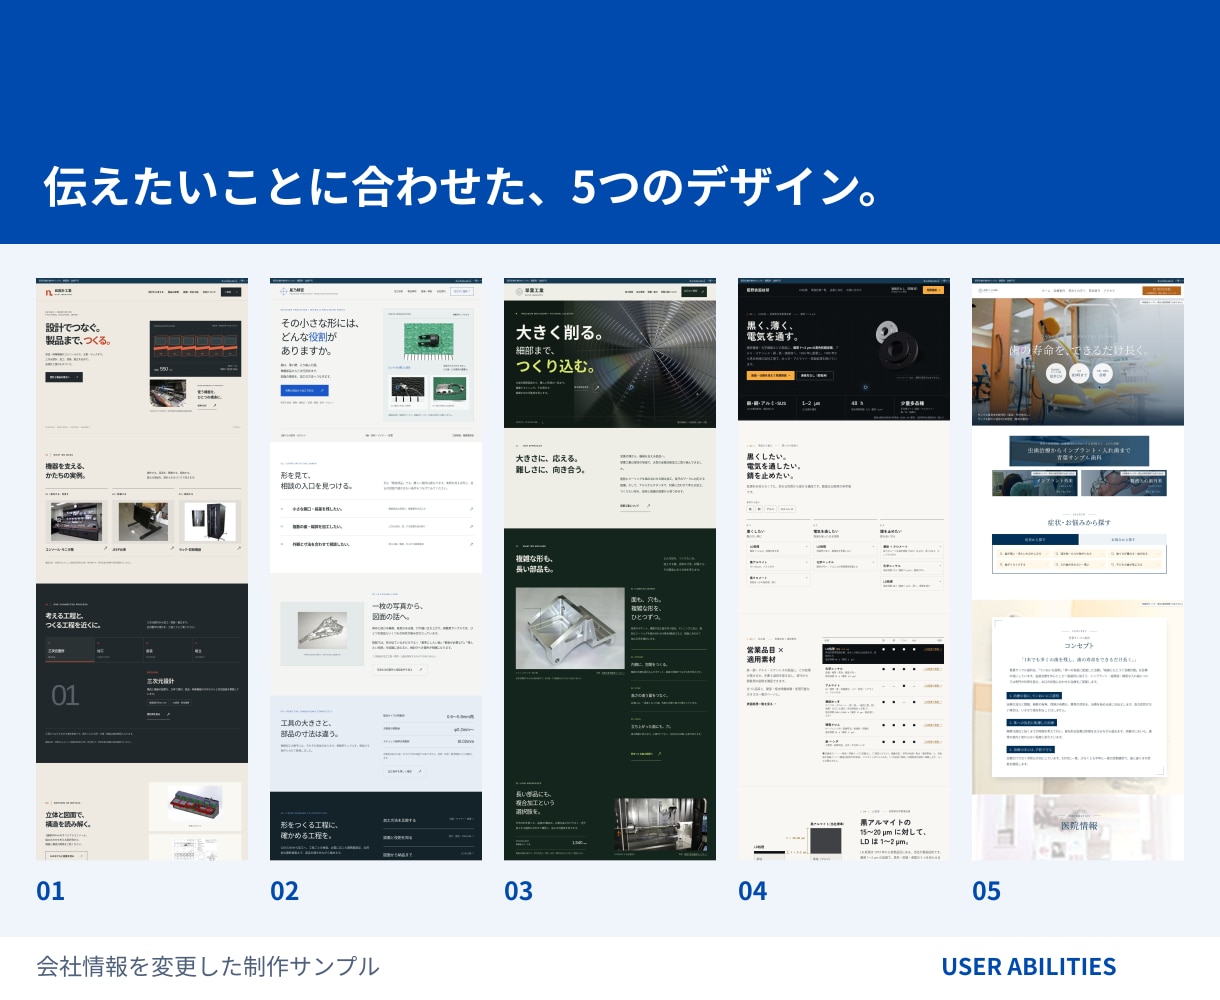Screen dimensions: 1220x1000
Task: Click the first white circle badge in design 05 hero
Action: (x=1056, y=373)
